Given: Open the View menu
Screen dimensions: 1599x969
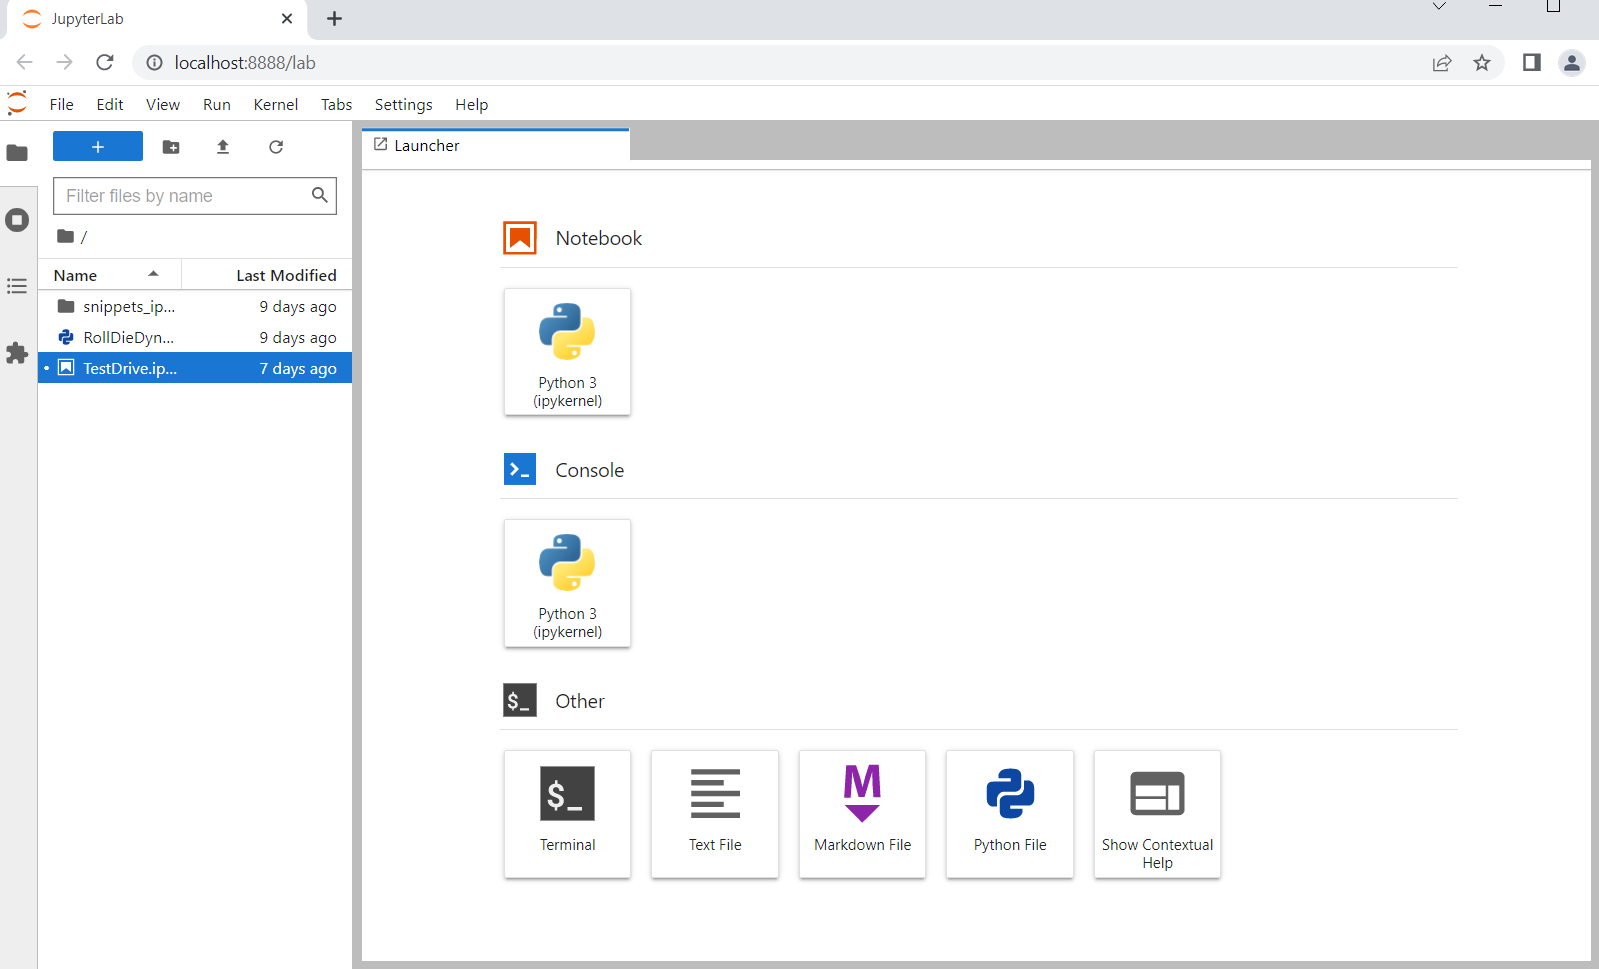Looking at the screenshot, I should click(x=163, y=104).
